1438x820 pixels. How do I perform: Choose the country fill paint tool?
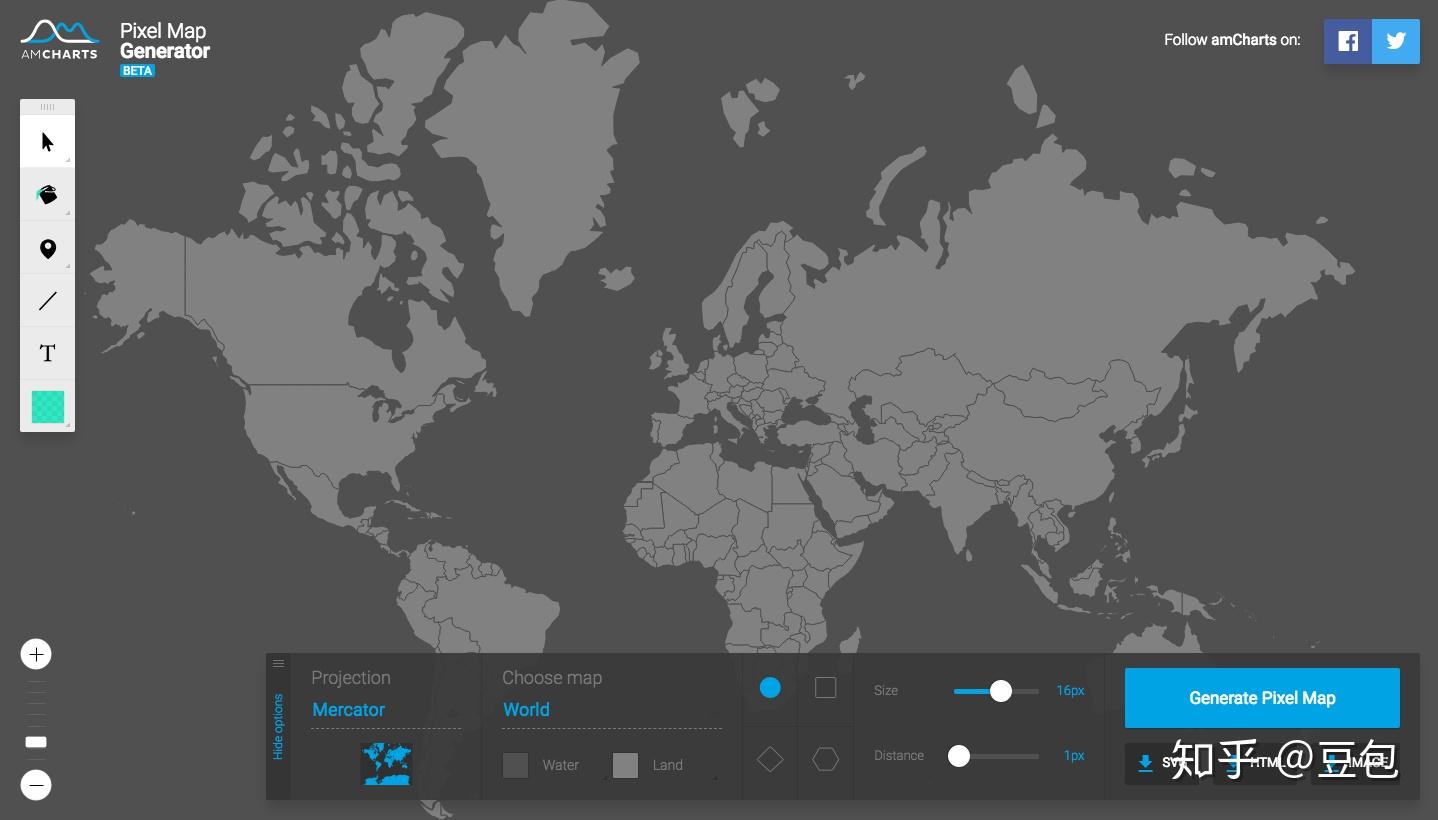pos(47,194)
